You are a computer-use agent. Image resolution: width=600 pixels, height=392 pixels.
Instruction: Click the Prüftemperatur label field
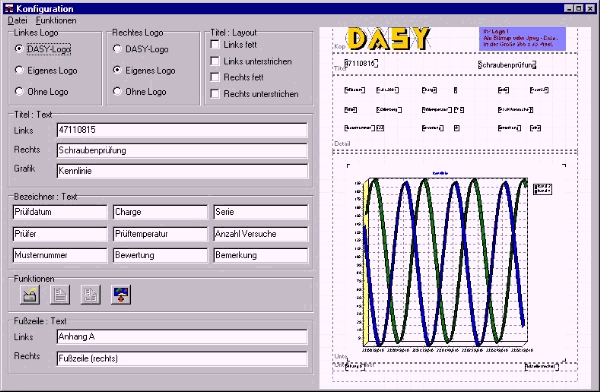pos(160,234)
